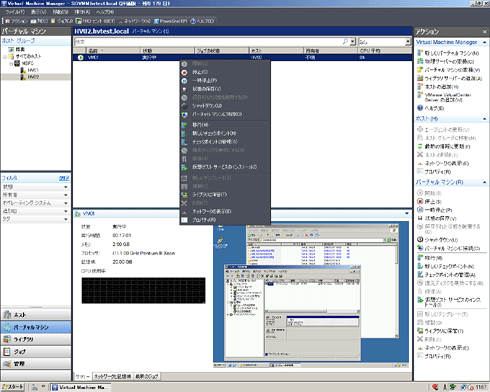490x392 pixels.
Task: Click the Clear filter link
Action: (64, 178)
